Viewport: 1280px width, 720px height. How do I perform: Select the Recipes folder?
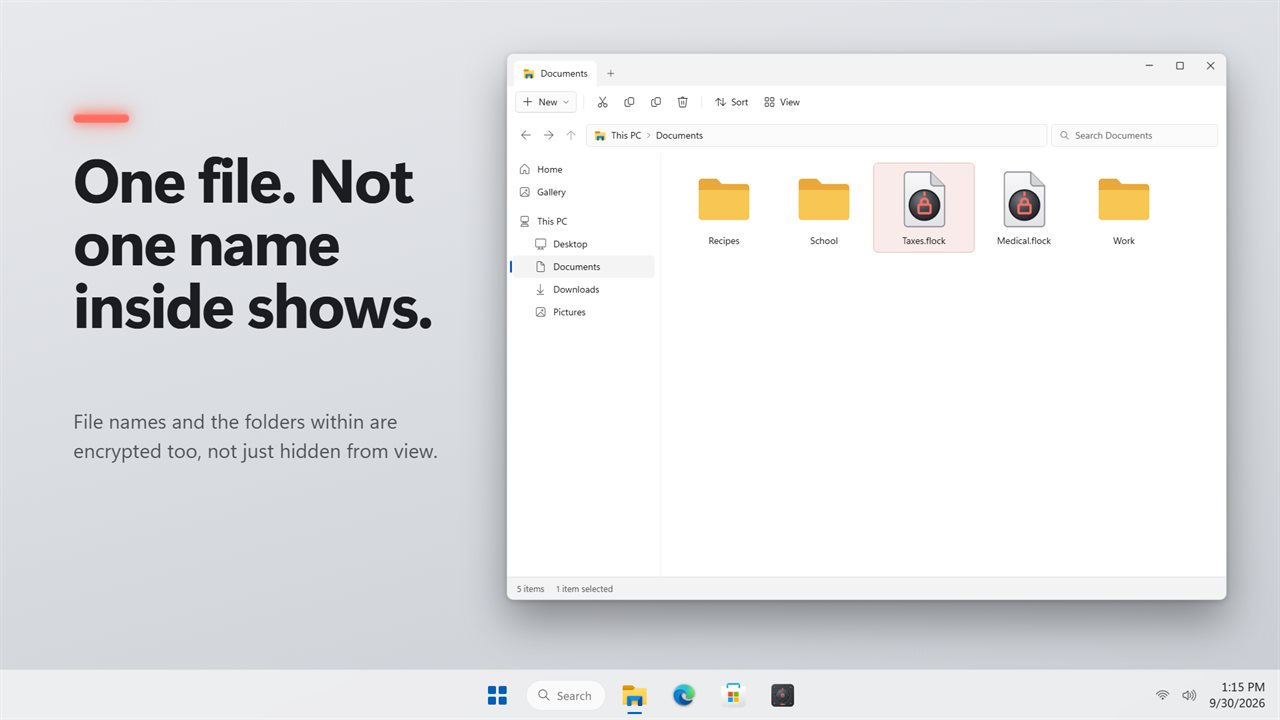(x=724, y=208)
